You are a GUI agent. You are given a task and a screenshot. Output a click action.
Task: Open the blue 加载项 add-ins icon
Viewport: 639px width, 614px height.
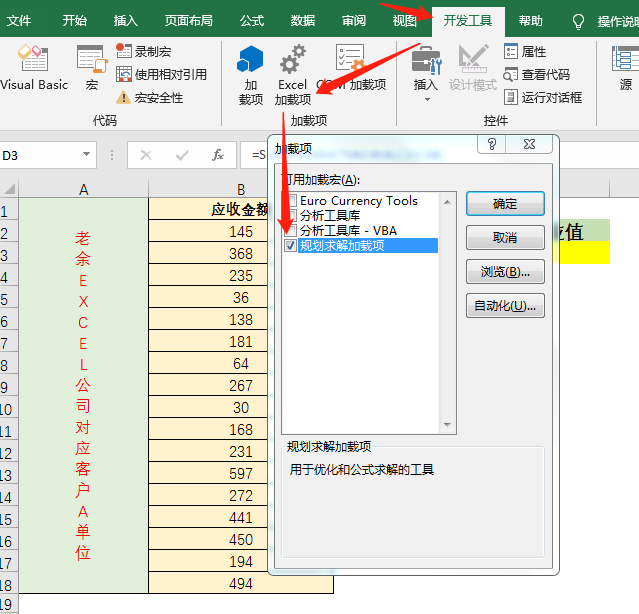250,75
